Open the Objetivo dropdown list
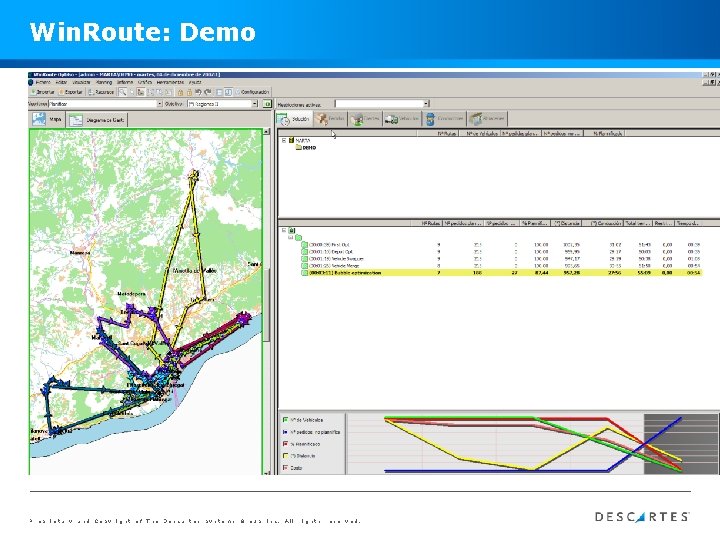Screen dimensions: 720x540 pos(255,104)
